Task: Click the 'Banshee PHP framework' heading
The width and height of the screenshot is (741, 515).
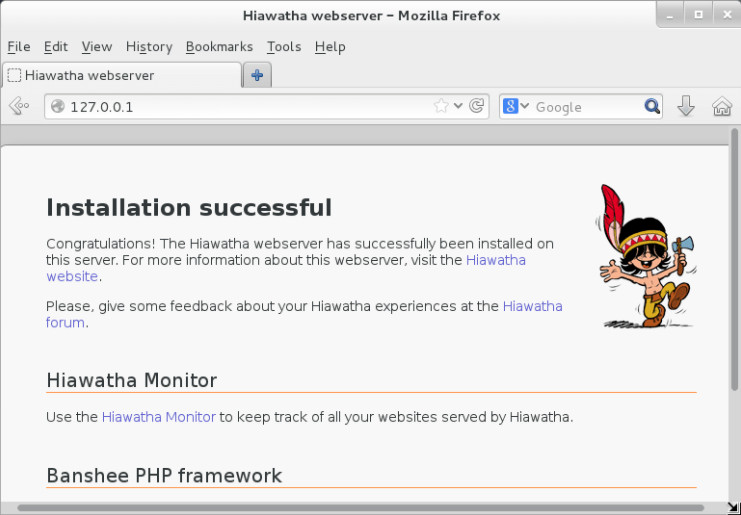Action: 164,475
